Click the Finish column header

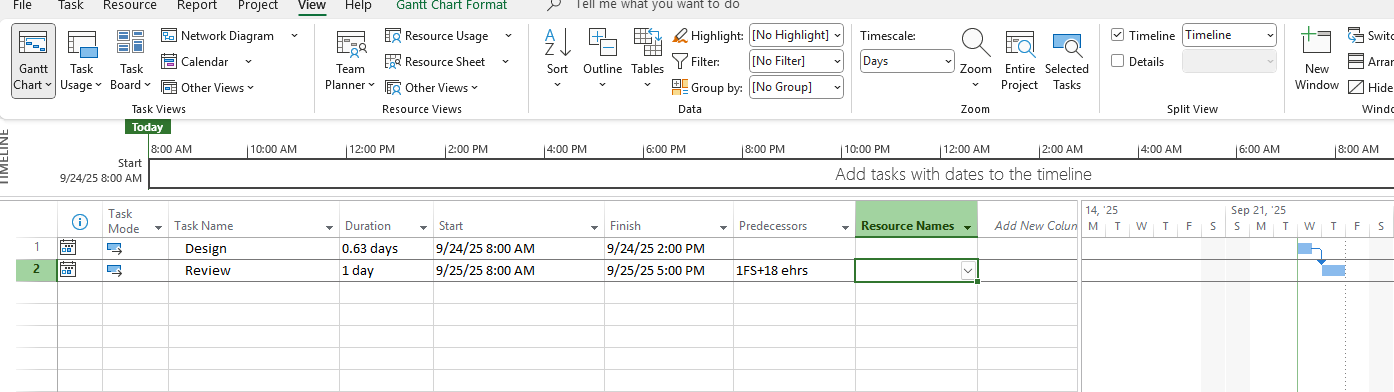668,220
